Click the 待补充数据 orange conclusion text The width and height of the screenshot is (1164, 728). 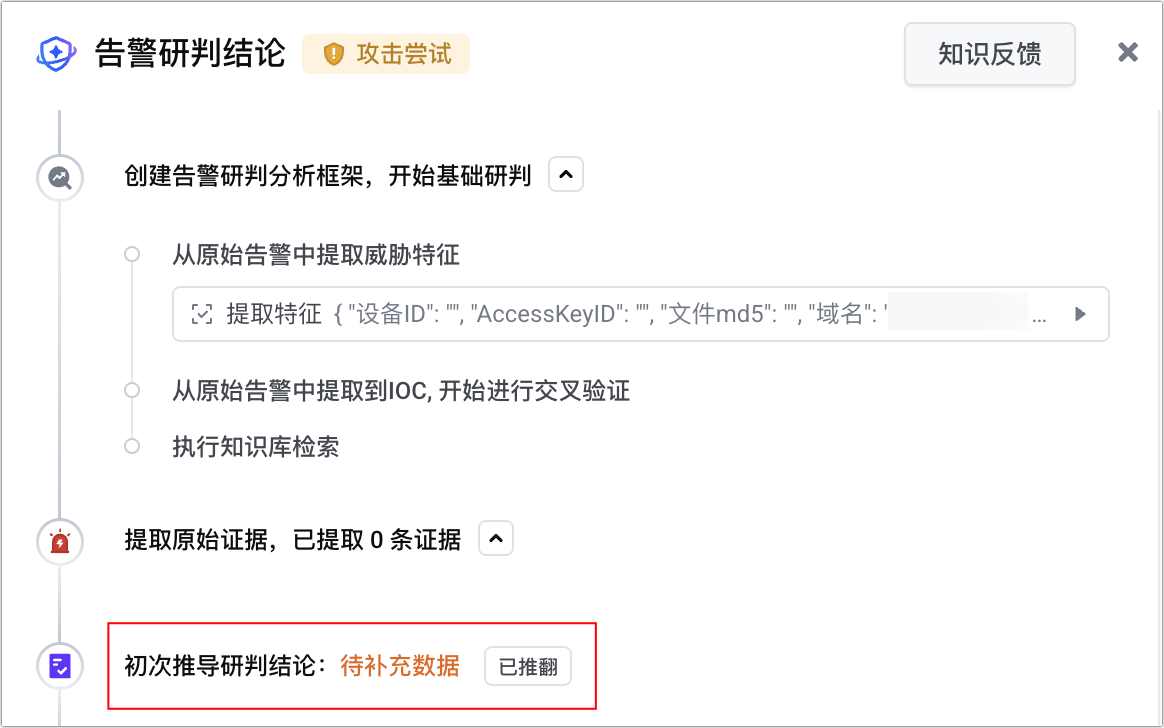point(400,666)
